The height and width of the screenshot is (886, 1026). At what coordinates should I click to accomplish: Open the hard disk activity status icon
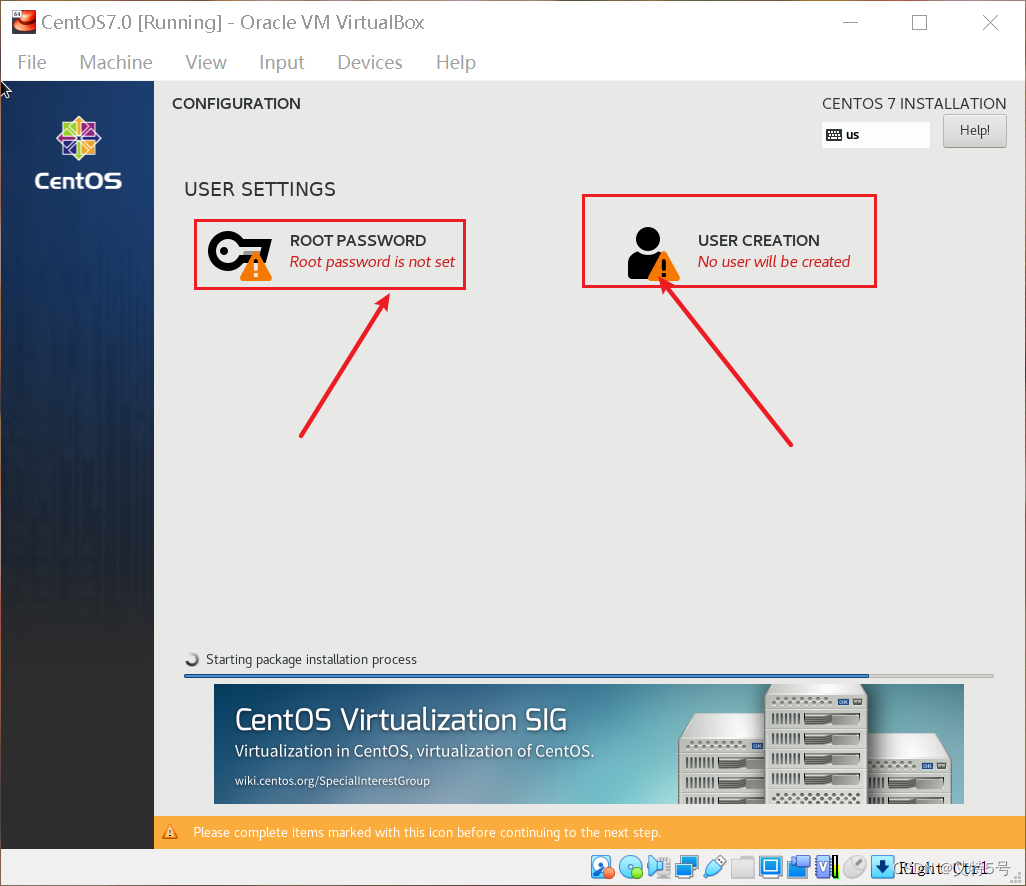click(x=602, y=867)
